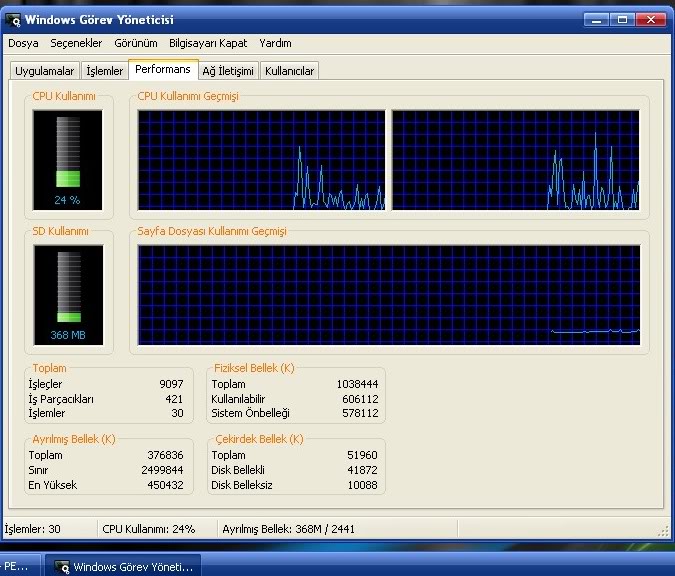Click the right CPU history graph
This screenshot has width=675, height=576.
click(x=516, y=160)
